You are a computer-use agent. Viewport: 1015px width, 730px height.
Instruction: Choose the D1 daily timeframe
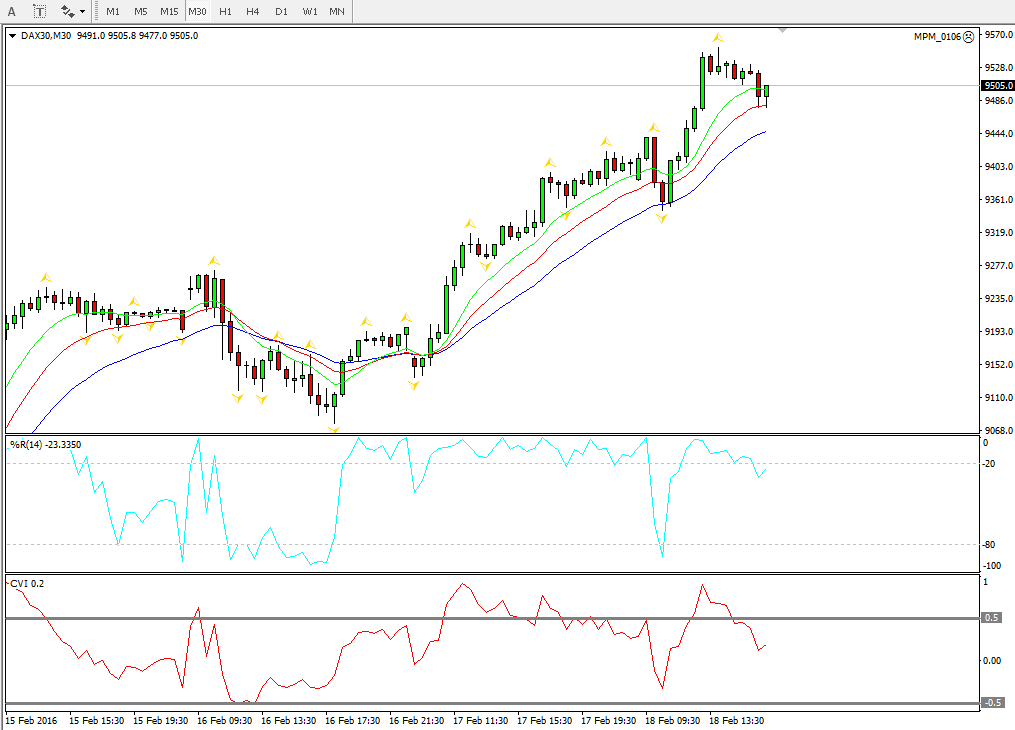[281, 12]
